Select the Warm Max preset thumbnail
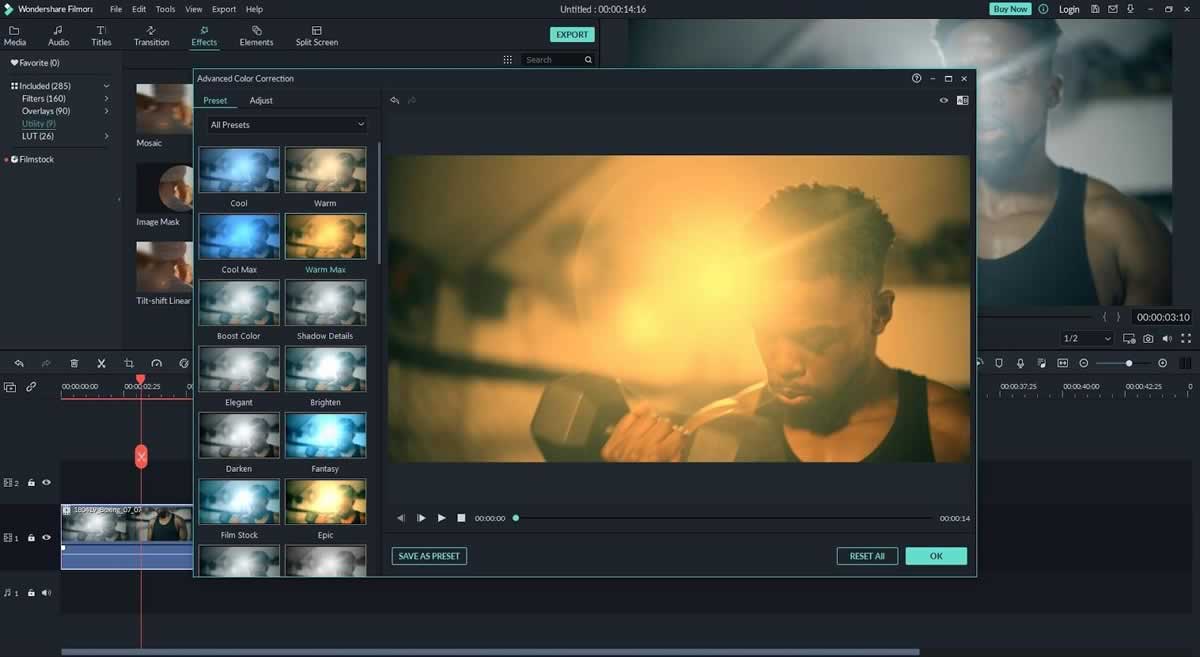This screenshot has height=657, width=1200. click(x=326, y=236)
